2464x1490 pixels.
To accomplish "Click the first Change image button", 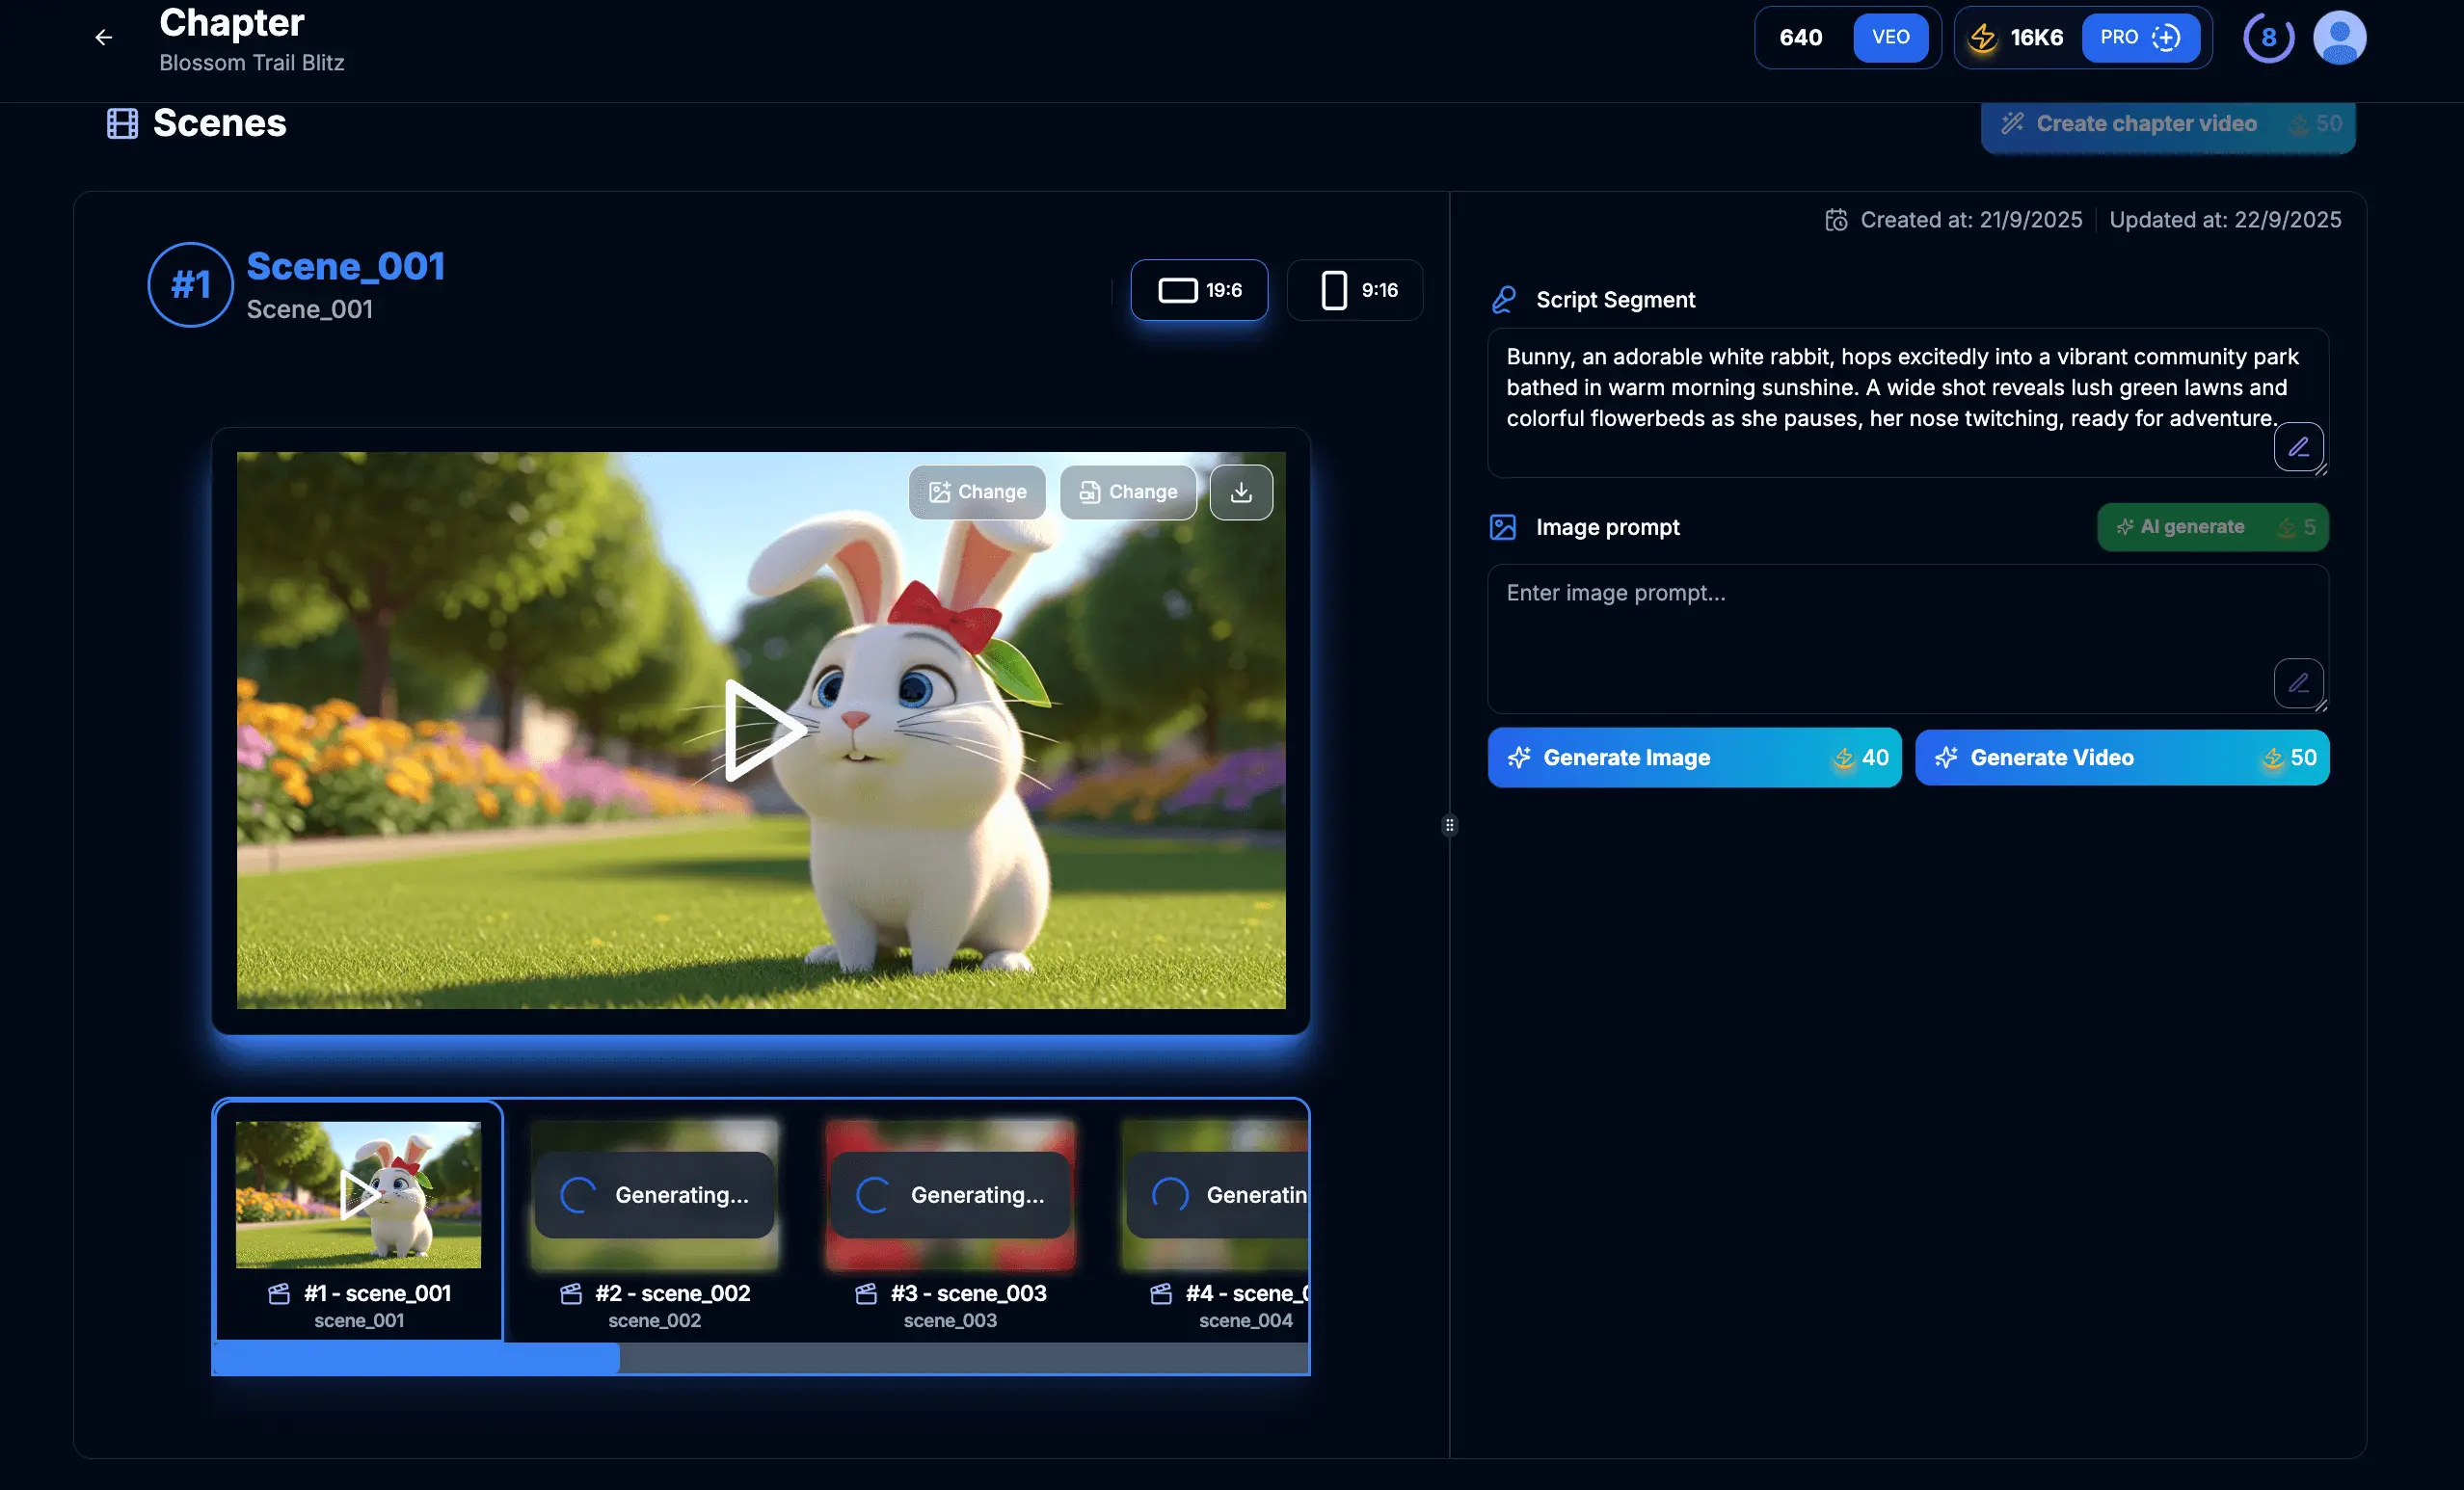I will (977, 492).
